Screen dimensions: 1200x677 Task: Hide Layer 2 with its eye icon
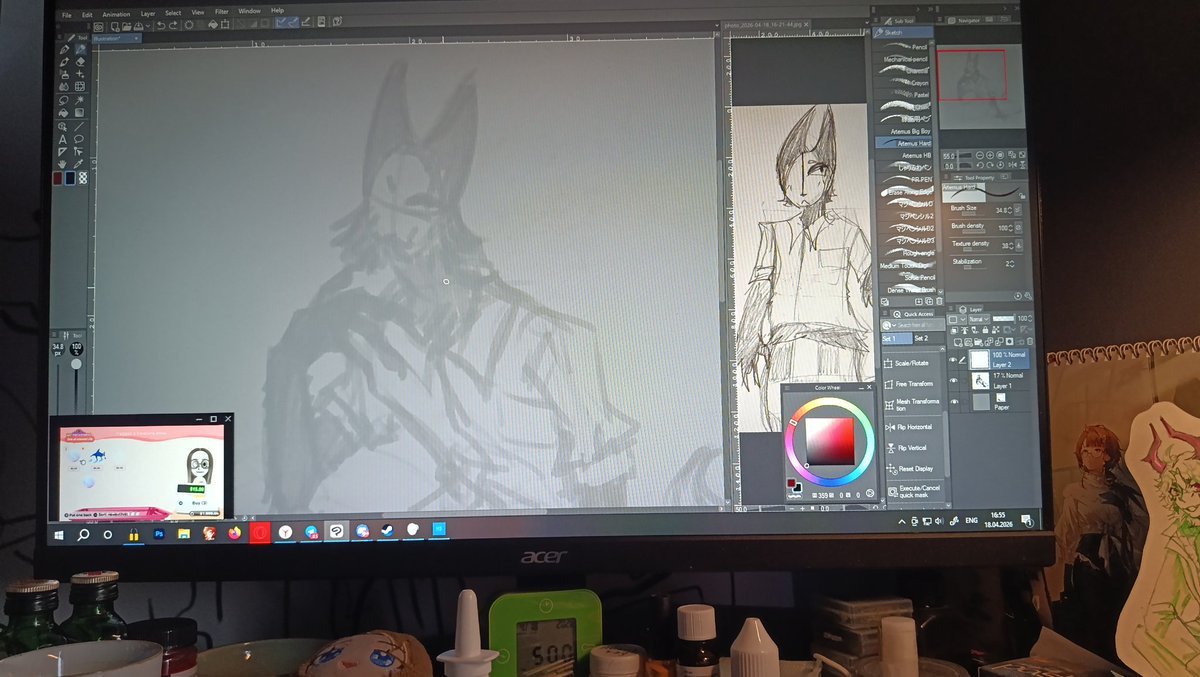pos(952,360)
